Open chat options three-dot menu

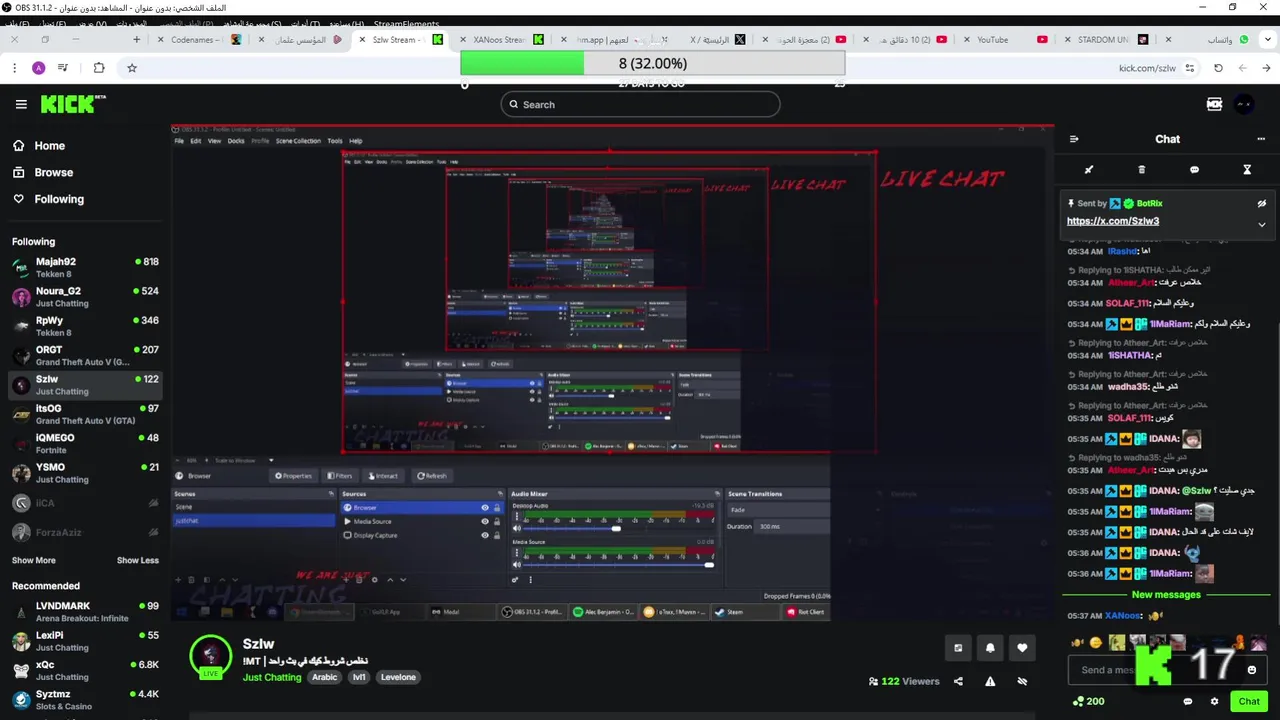coord(1261,139)
